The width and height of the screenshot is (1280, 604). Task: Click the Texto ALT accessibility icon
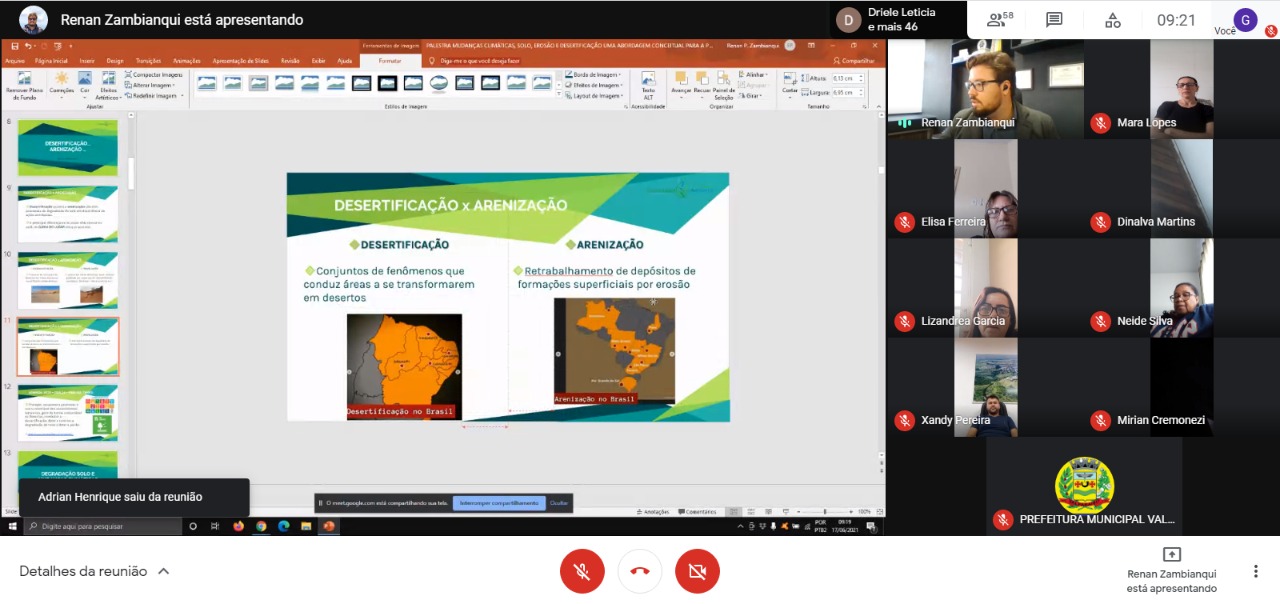[x=648, y=85]
